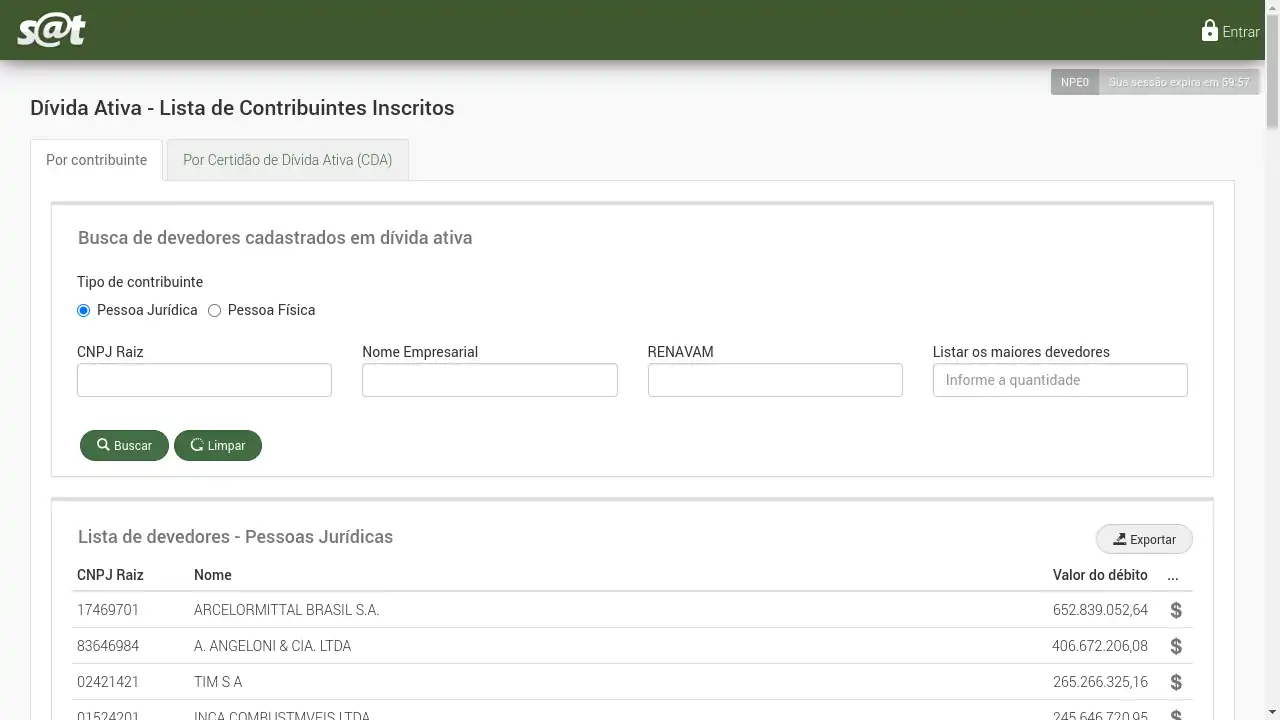Click the Limpar button to clear fields
This screenshot has height=720, width=1280.
(218, 445)
